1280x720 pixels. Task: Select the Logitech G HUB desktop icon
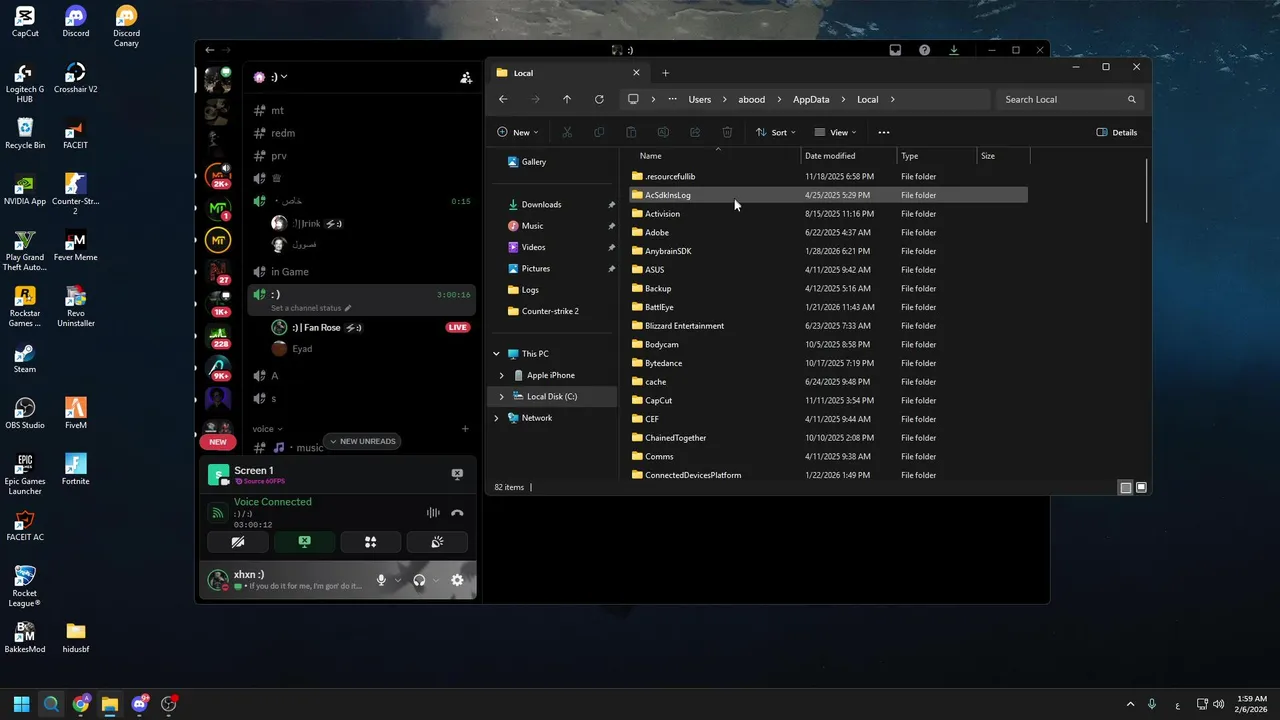pyautogui.click(x=25, y=82)
